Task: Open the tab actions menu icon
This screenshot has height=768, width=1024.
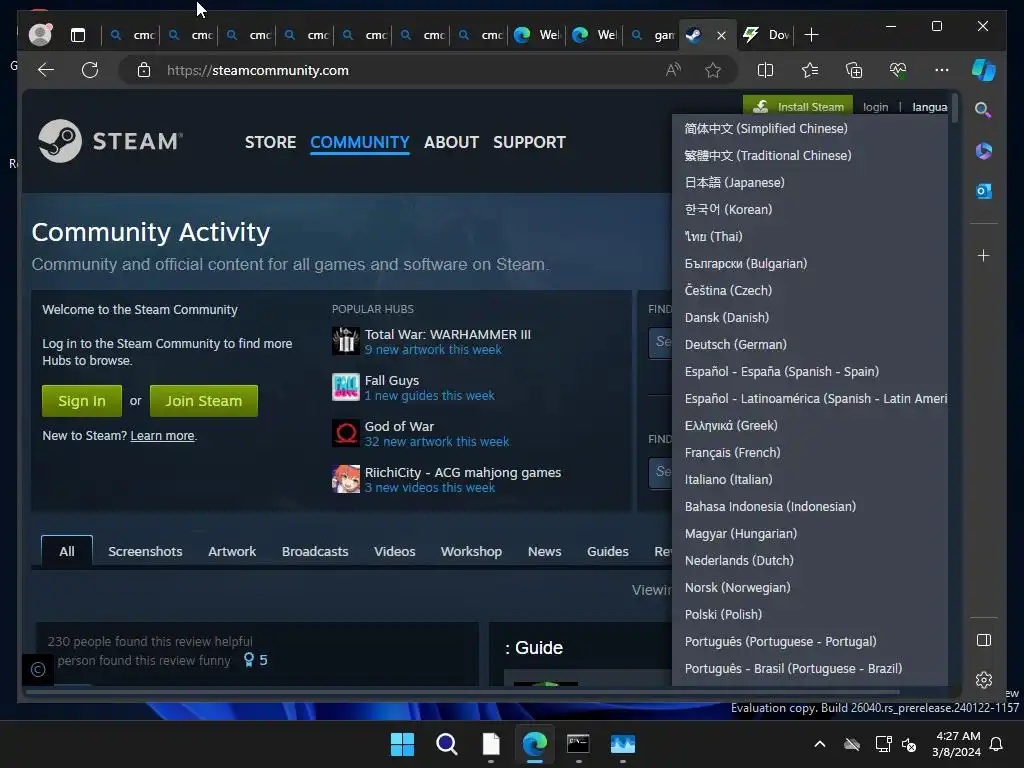Action: point(78,35)
